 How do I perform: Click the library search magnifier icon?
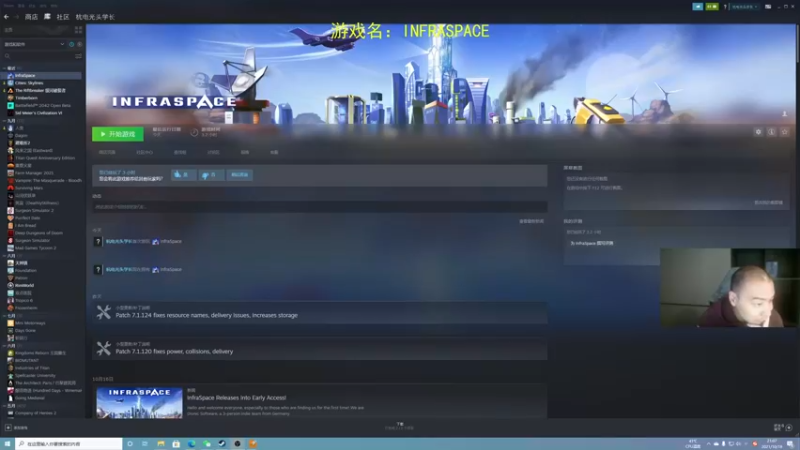(7, 56)
